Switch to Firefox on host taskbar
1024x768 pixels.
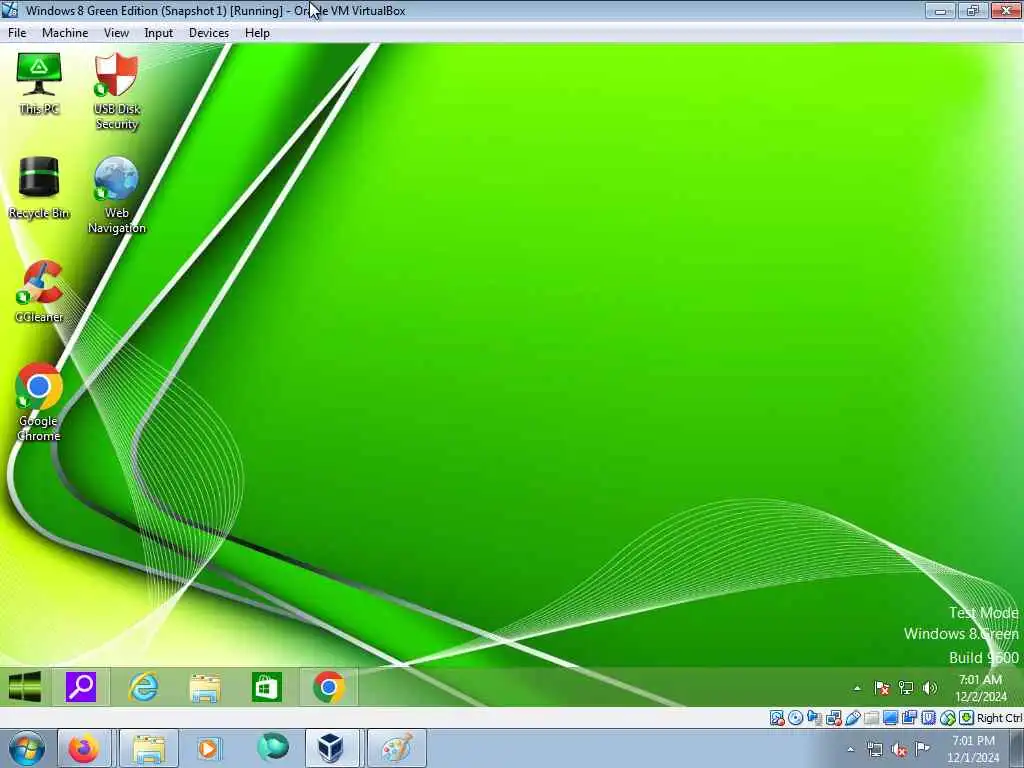pyautogui.click(x=84, y=748)
